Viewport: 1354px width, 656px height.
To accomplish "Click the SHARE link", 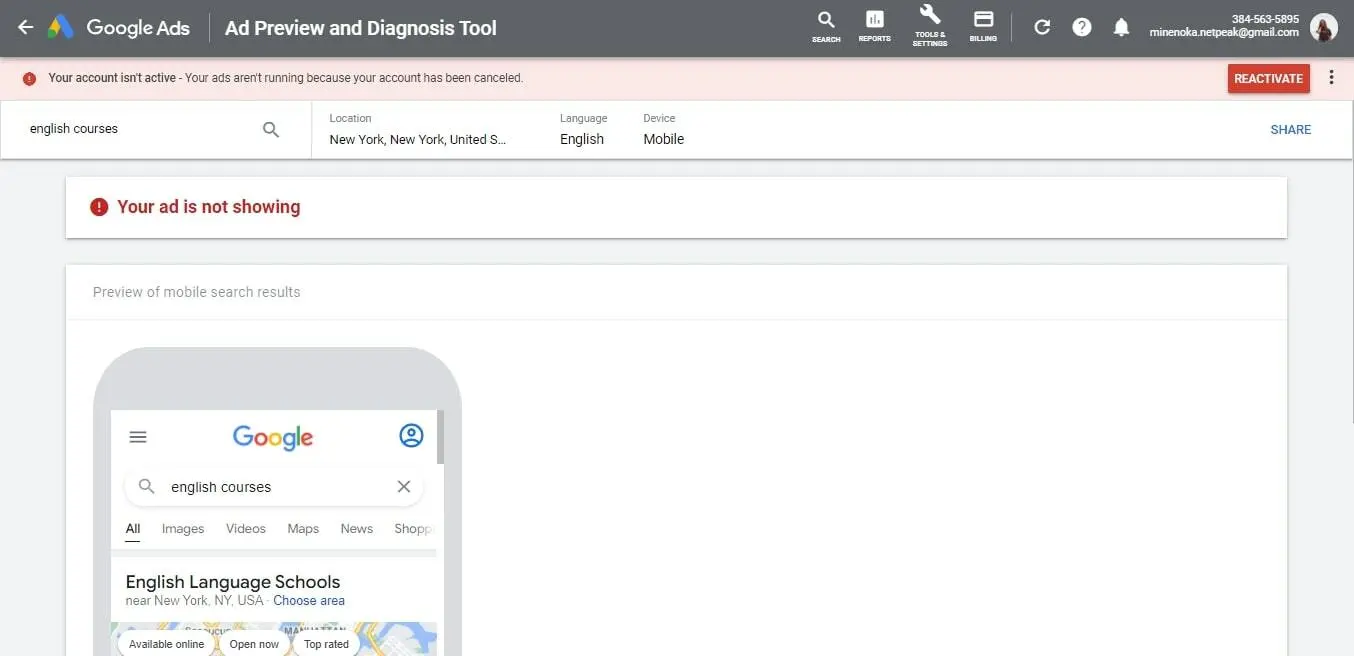I will (1290, 129).
